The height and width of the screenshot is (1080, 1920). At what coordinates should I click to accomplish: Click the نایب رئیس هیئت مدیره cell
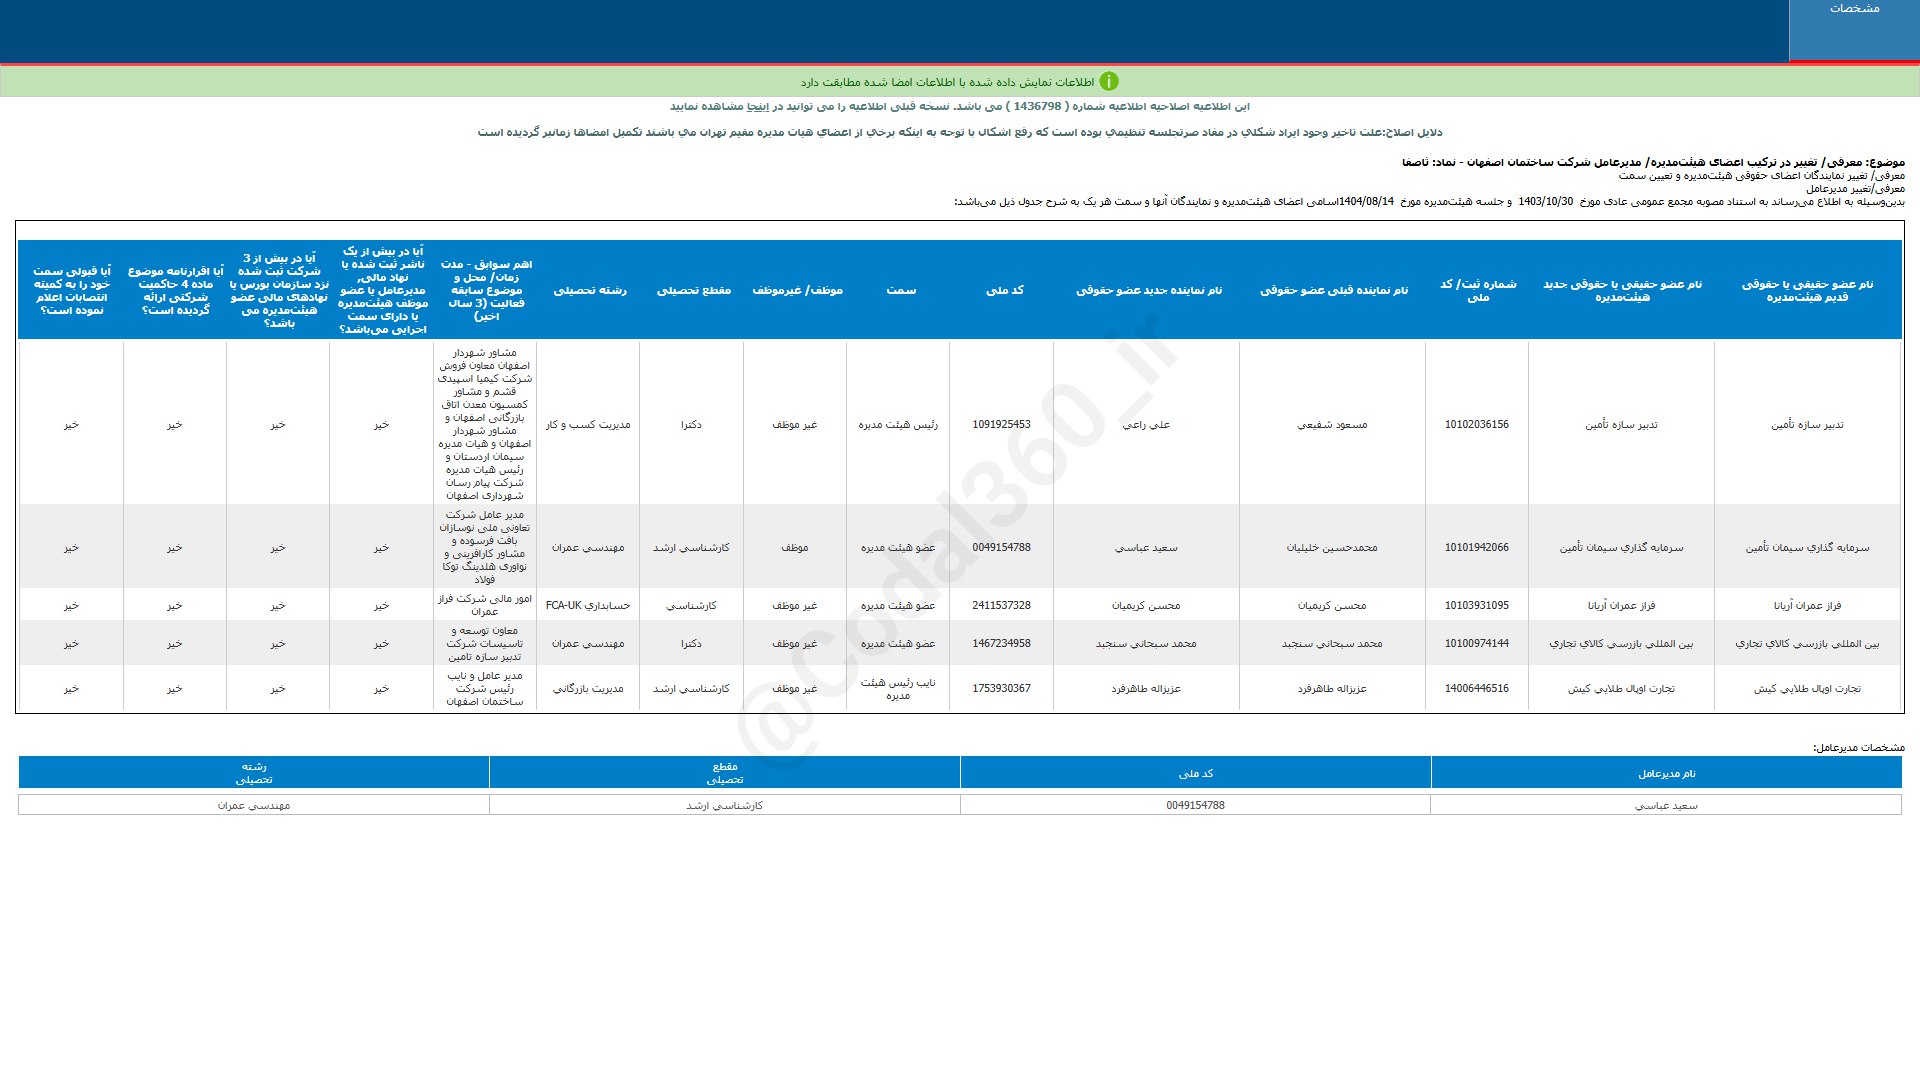898,689
